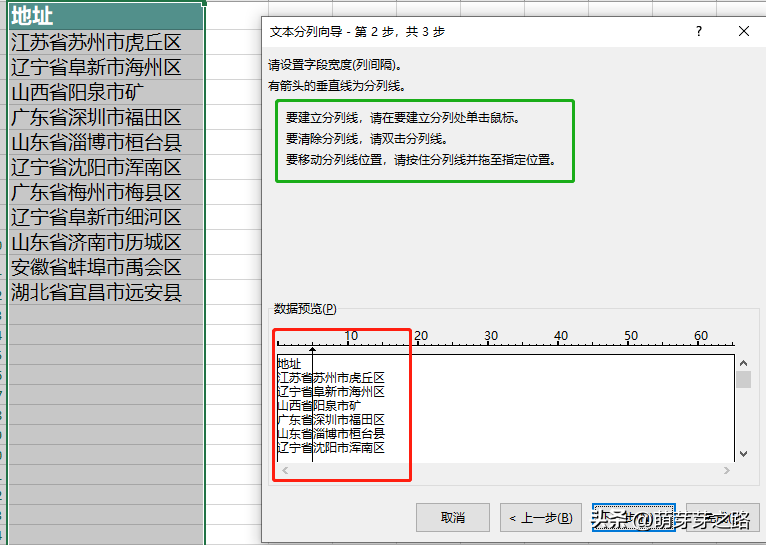The width and height of the screenshot is (766, 545).
Task: Select cell 山西省阳泉市矿 in worksheet
Action: (106, 92)
